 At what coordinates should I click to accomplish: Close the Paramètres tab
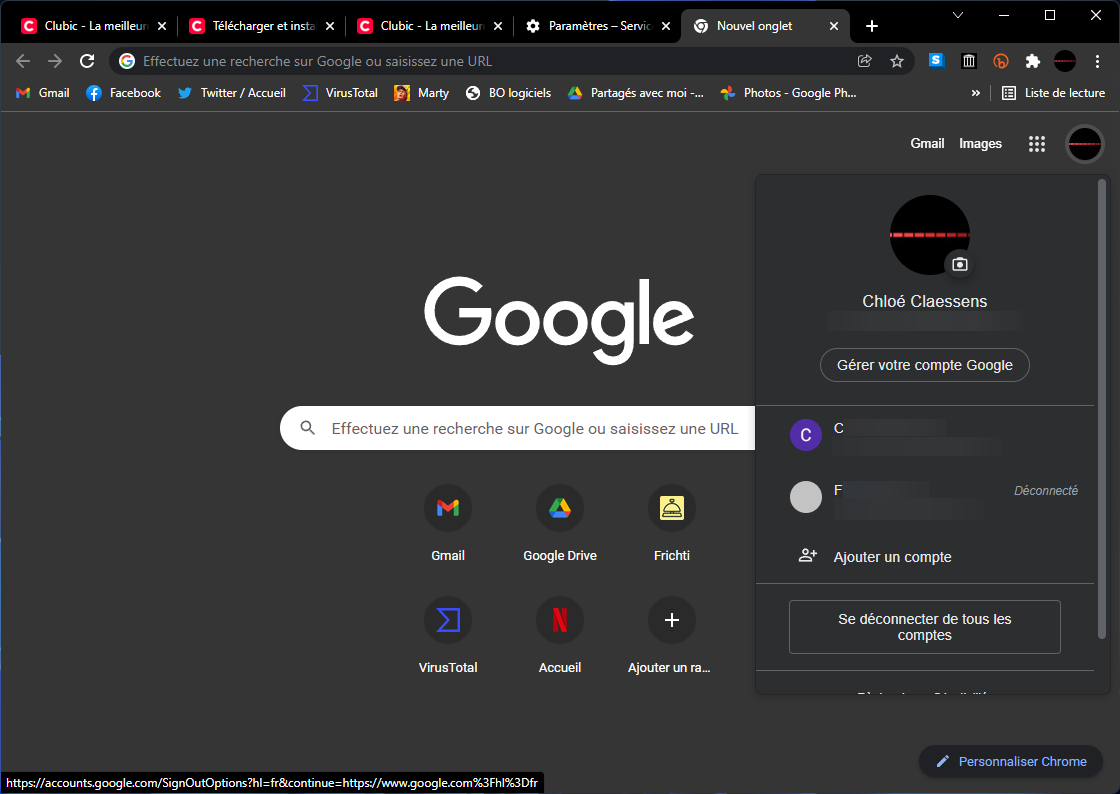click(666, 26)
